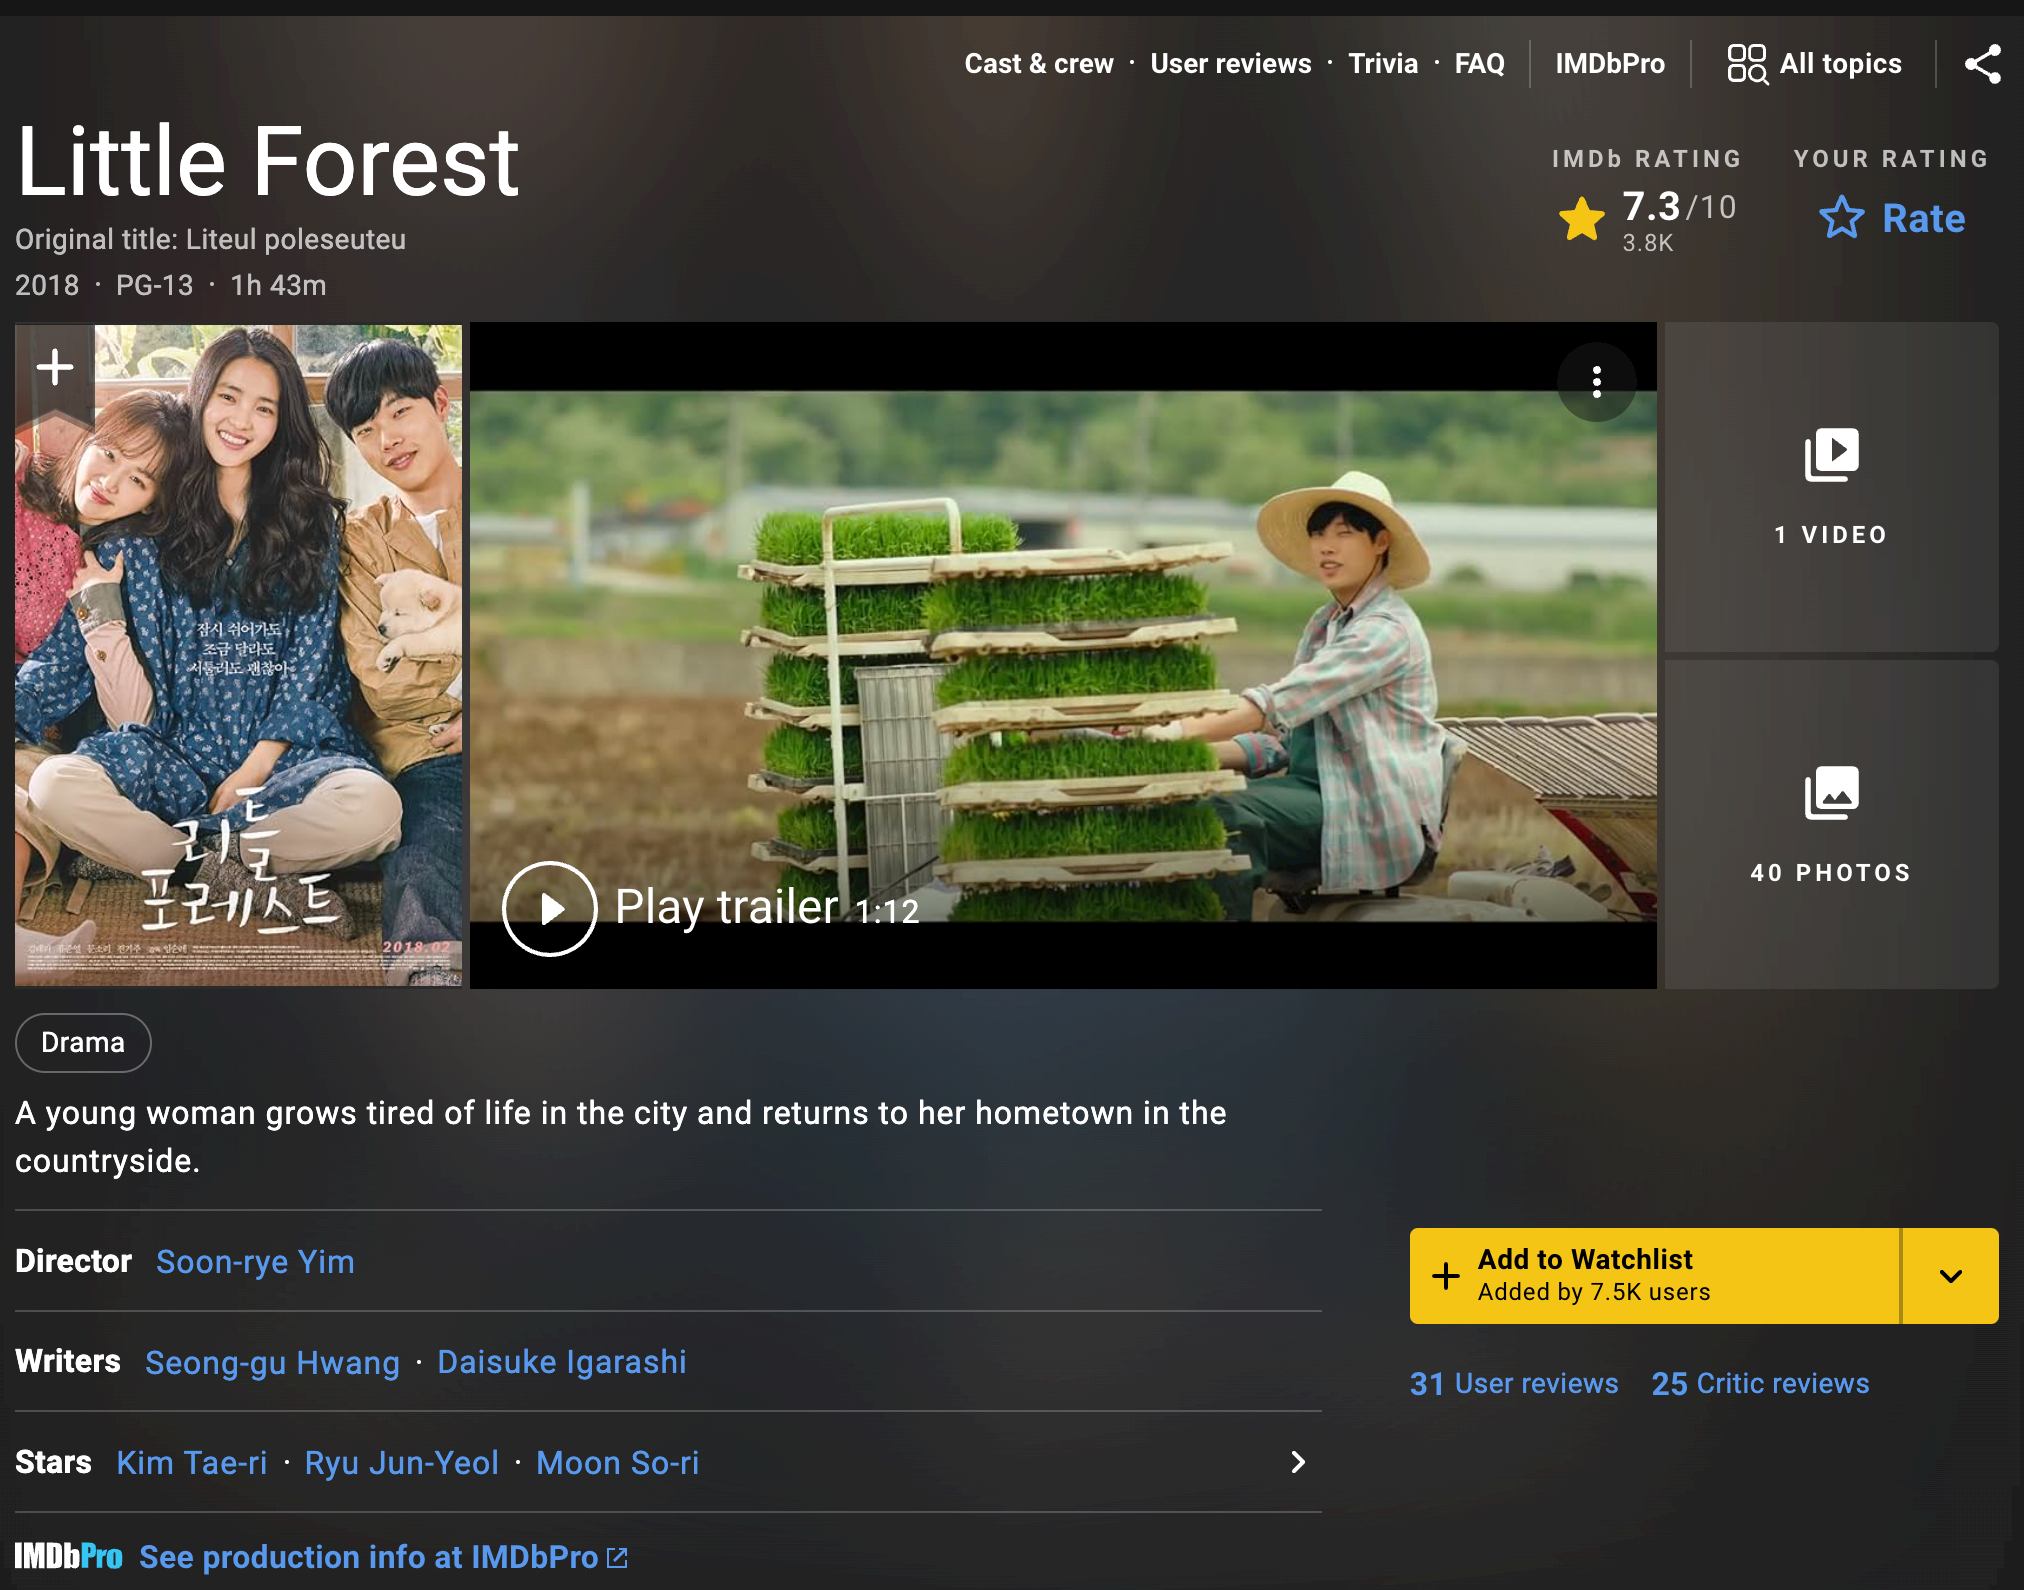Open trailer three-dot options menu
Screen dimensions: 2024x1590
(1596, 382)
